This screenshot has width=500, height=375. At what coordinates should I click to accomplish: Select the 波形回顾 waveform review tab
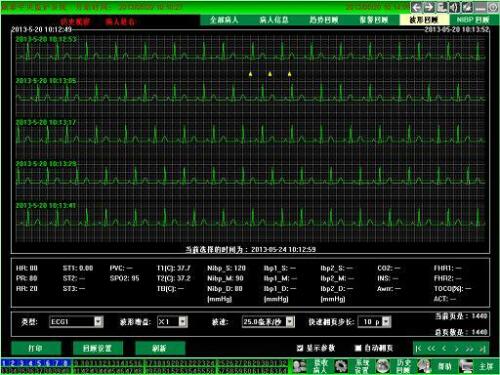(x=424, y=20)
